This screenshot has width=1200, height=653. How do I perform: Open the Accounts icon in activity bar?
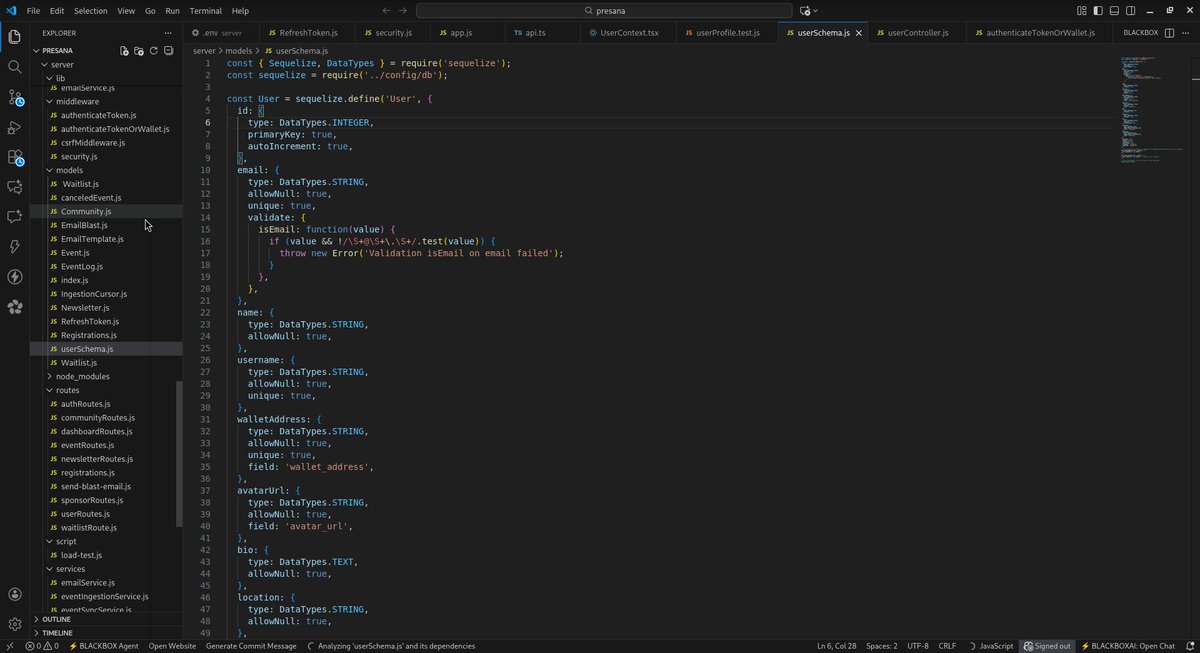[x=15, y=595]
